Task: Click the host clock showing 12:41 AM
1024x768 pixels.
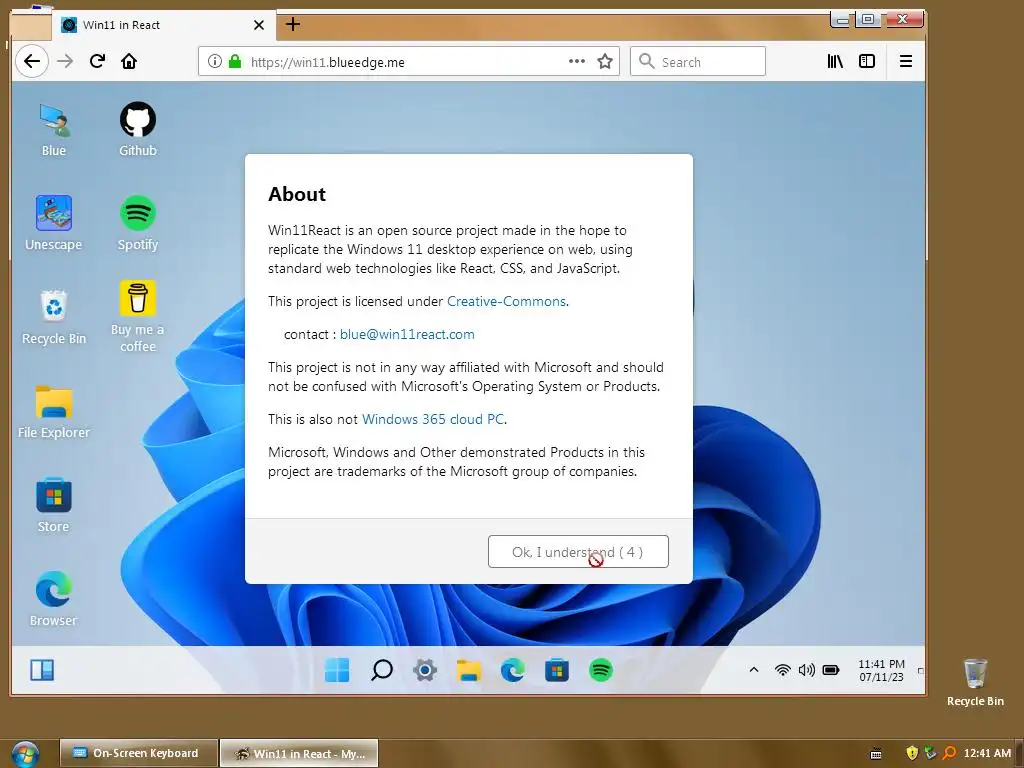Action: pyautogui.click(x=987, y=753)
